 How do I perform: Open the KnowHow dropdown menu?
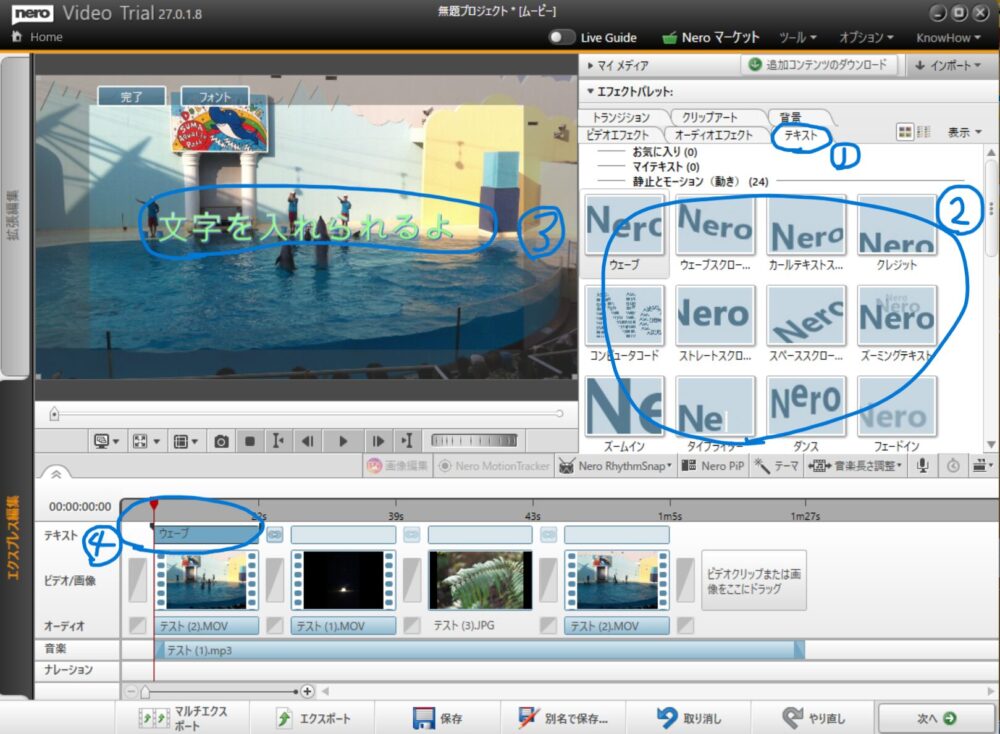click(948, 38)
